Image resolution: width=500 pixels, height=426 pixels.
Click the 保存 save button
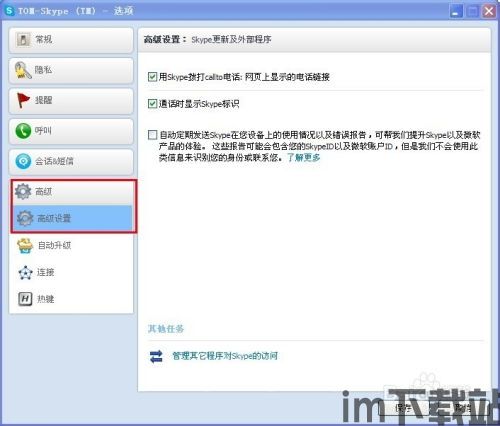click(x=404, y=408)
